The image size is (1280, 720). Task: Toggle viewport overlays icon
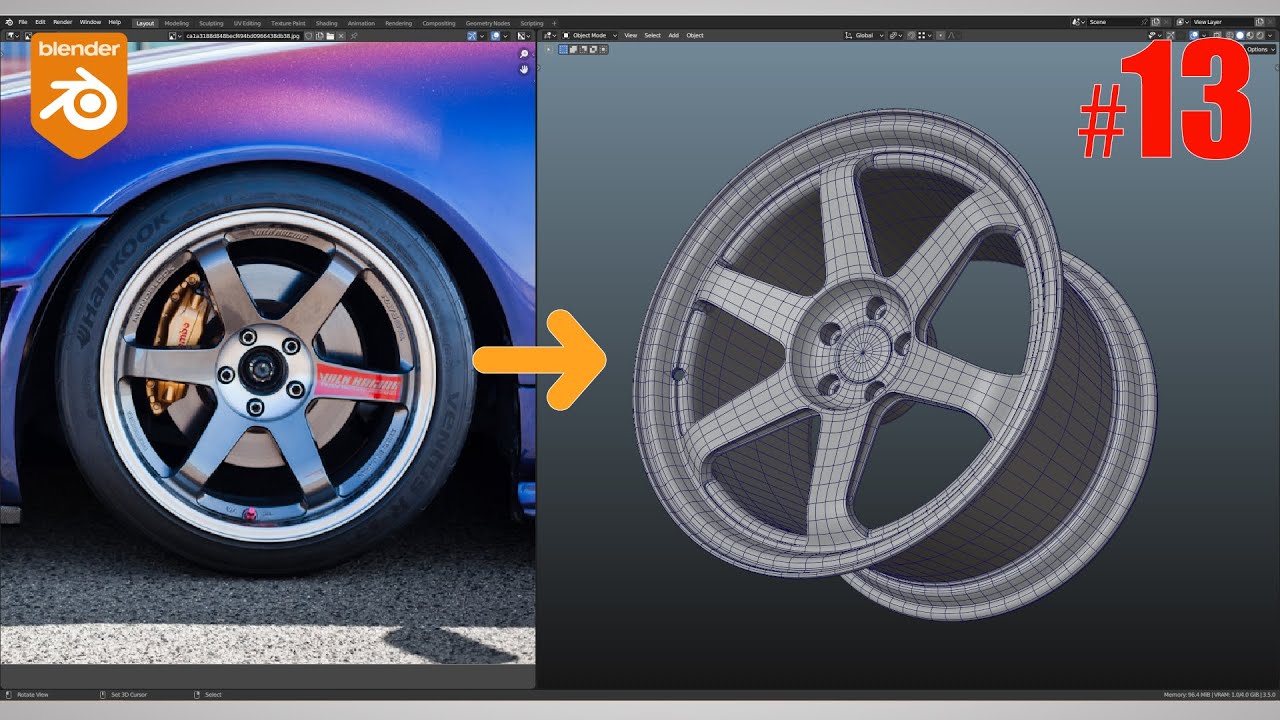1194,35
